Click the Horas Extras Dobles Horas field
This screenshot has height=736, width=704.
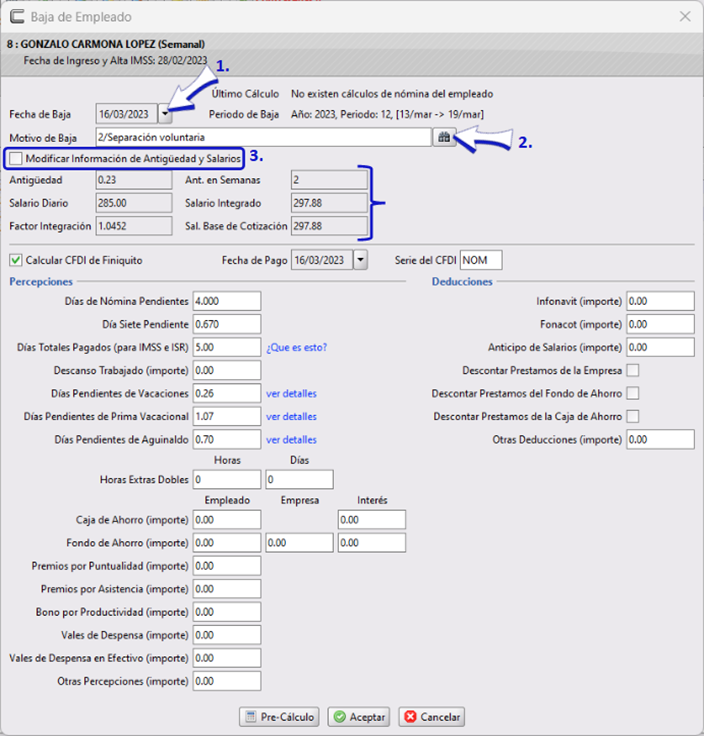pos(227,479)
